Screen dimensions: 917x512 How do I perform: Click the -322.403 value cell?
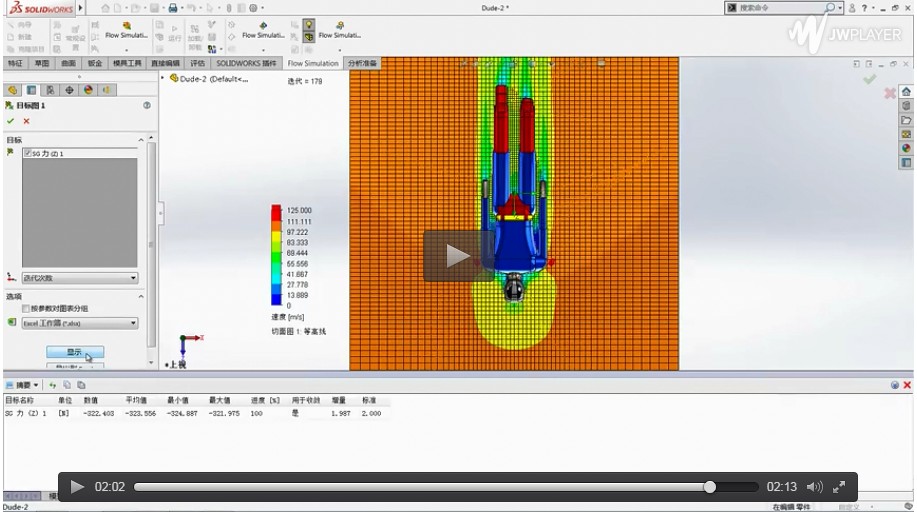click(99, 413)
